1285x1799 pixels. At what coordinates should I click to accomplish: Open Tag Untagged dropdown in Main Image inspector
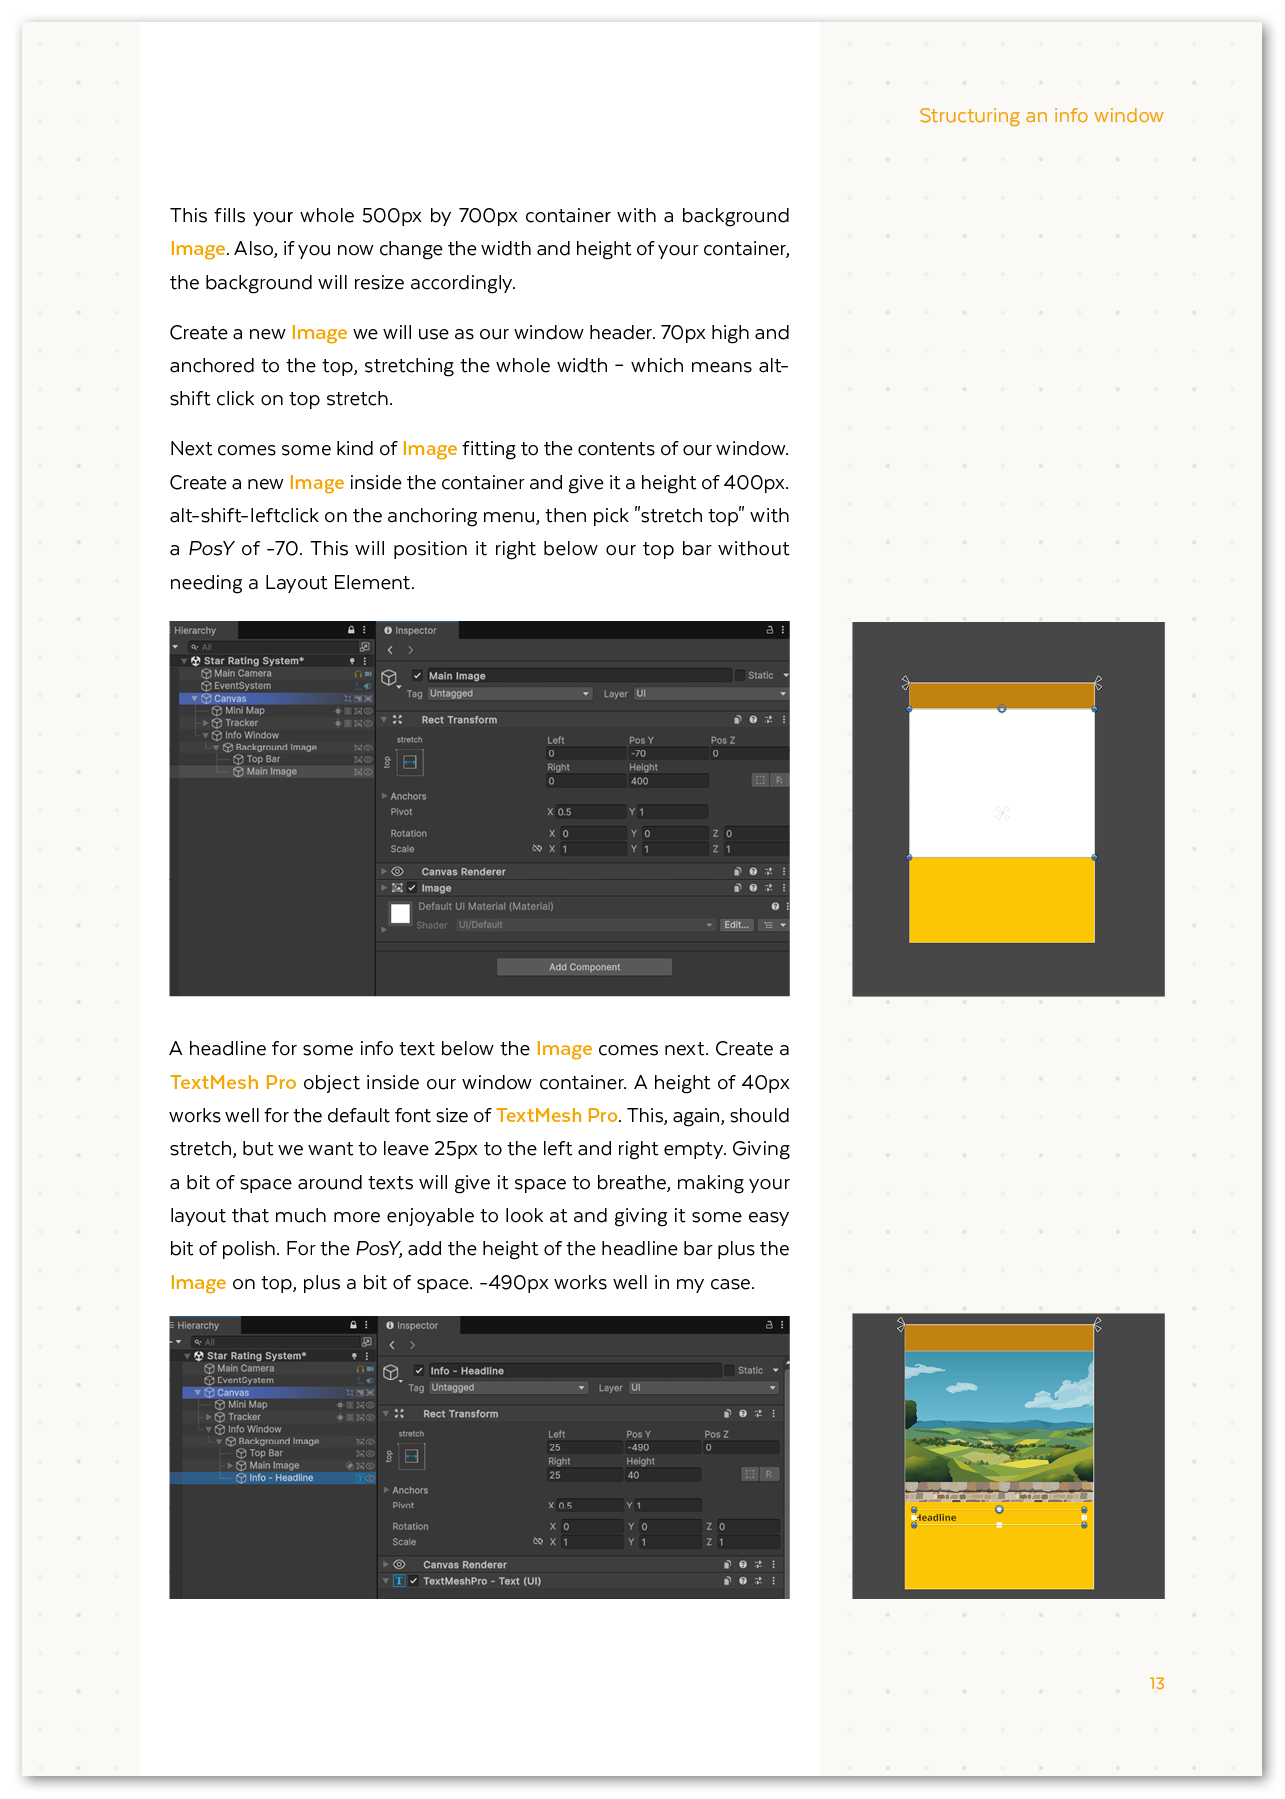pos(510,693)
